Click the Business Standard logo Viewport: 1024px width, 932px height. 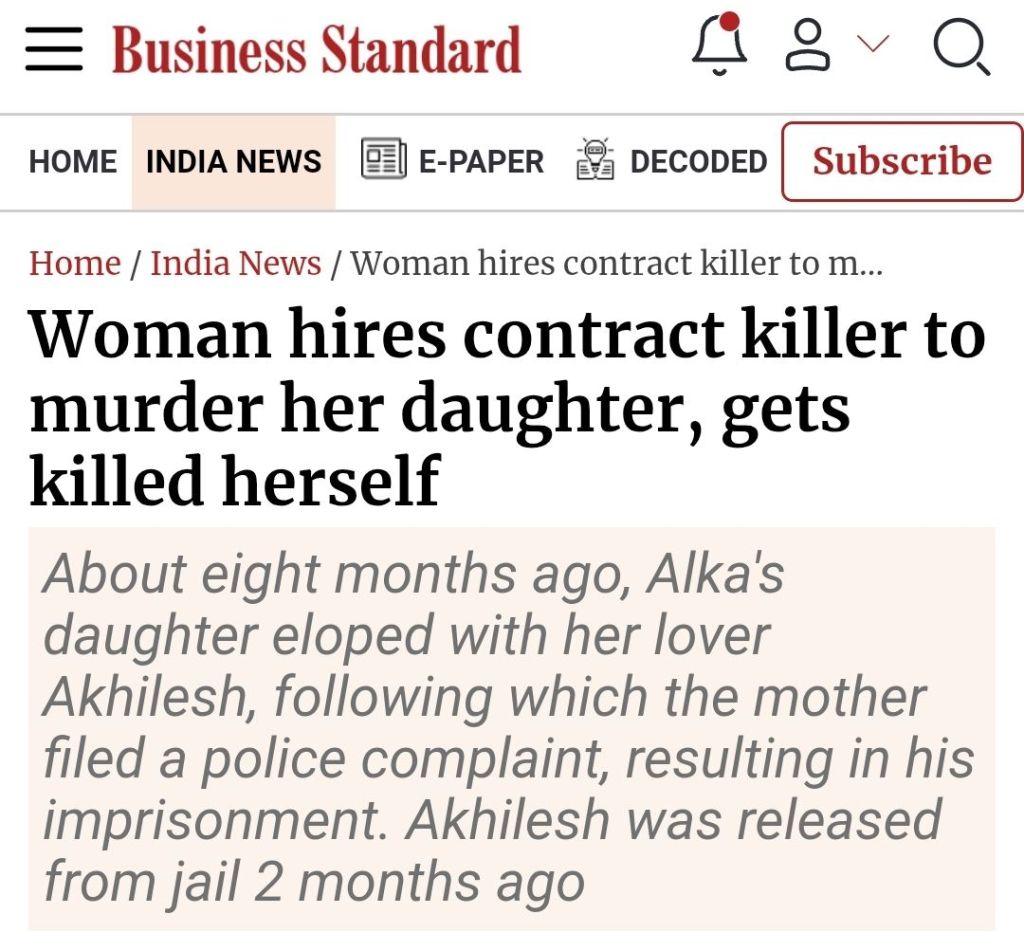tap(317, 50)
